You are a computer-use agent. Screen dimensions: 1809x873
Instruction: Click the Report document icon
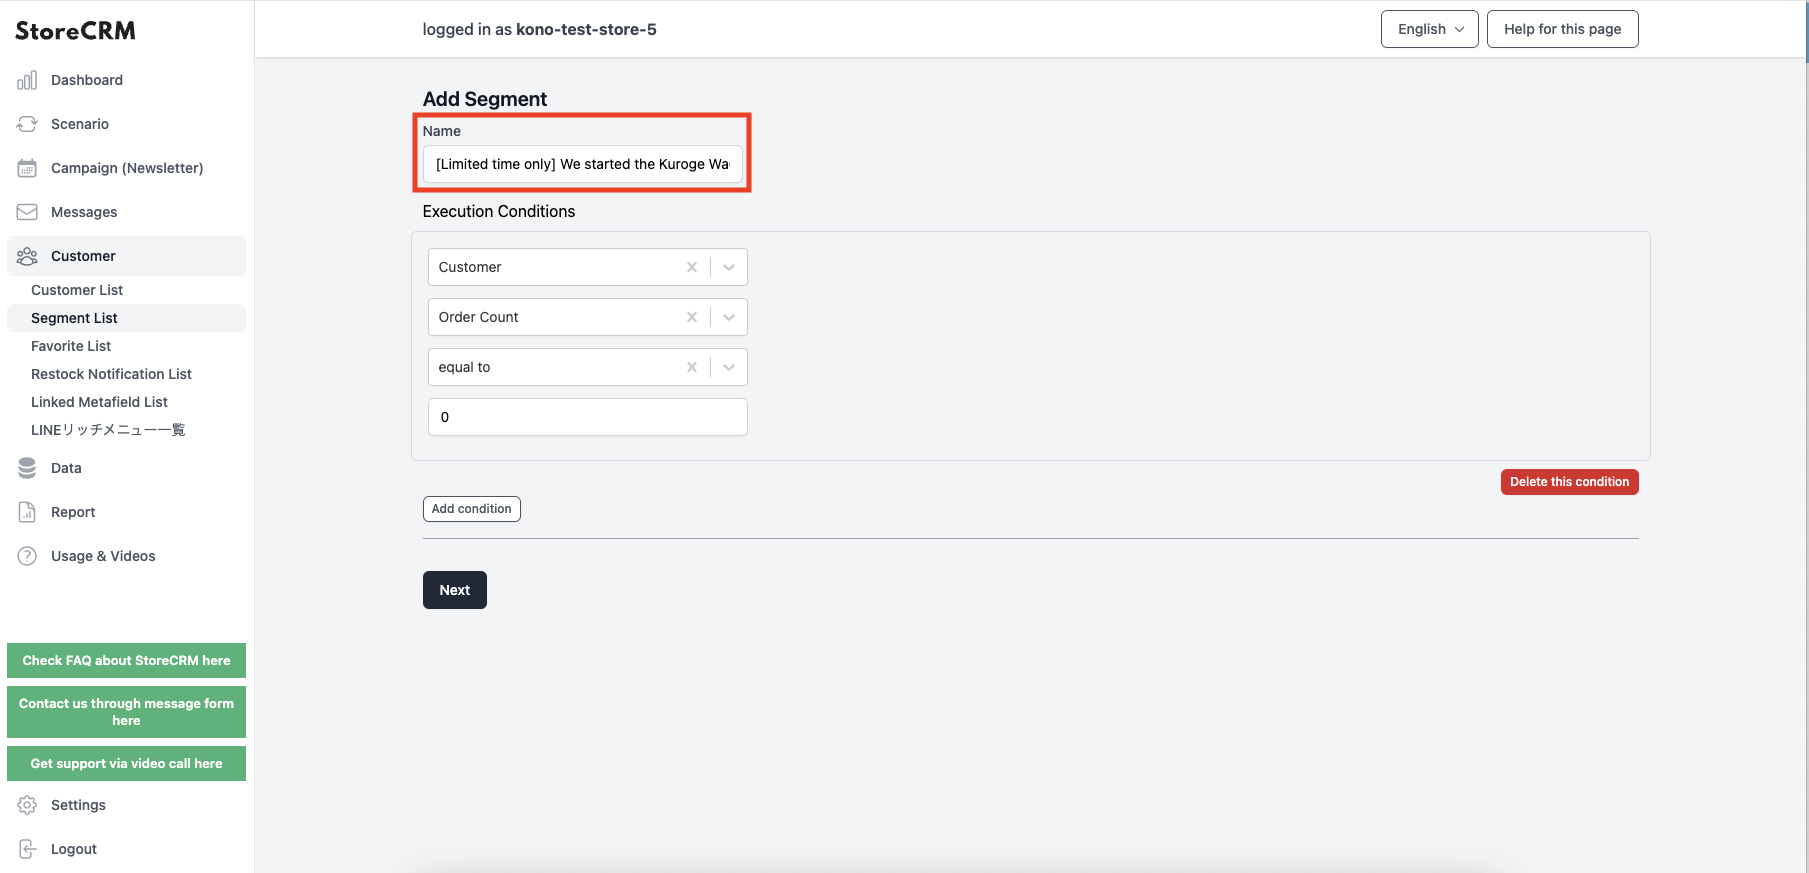[27, 512]
